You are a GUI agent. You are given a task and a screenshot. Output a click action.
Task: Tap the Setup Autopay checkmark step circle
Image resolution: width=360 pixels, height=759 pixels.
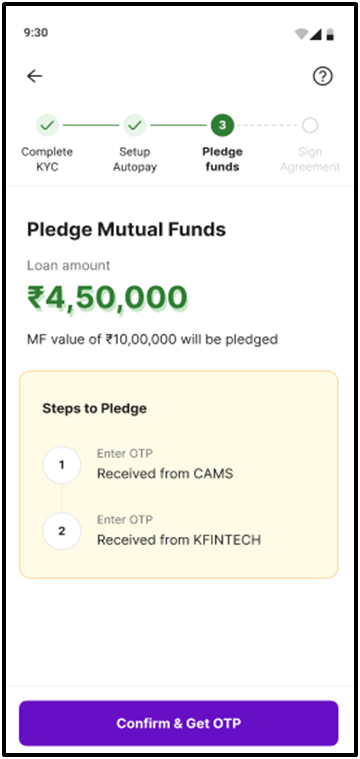[135, 126]
